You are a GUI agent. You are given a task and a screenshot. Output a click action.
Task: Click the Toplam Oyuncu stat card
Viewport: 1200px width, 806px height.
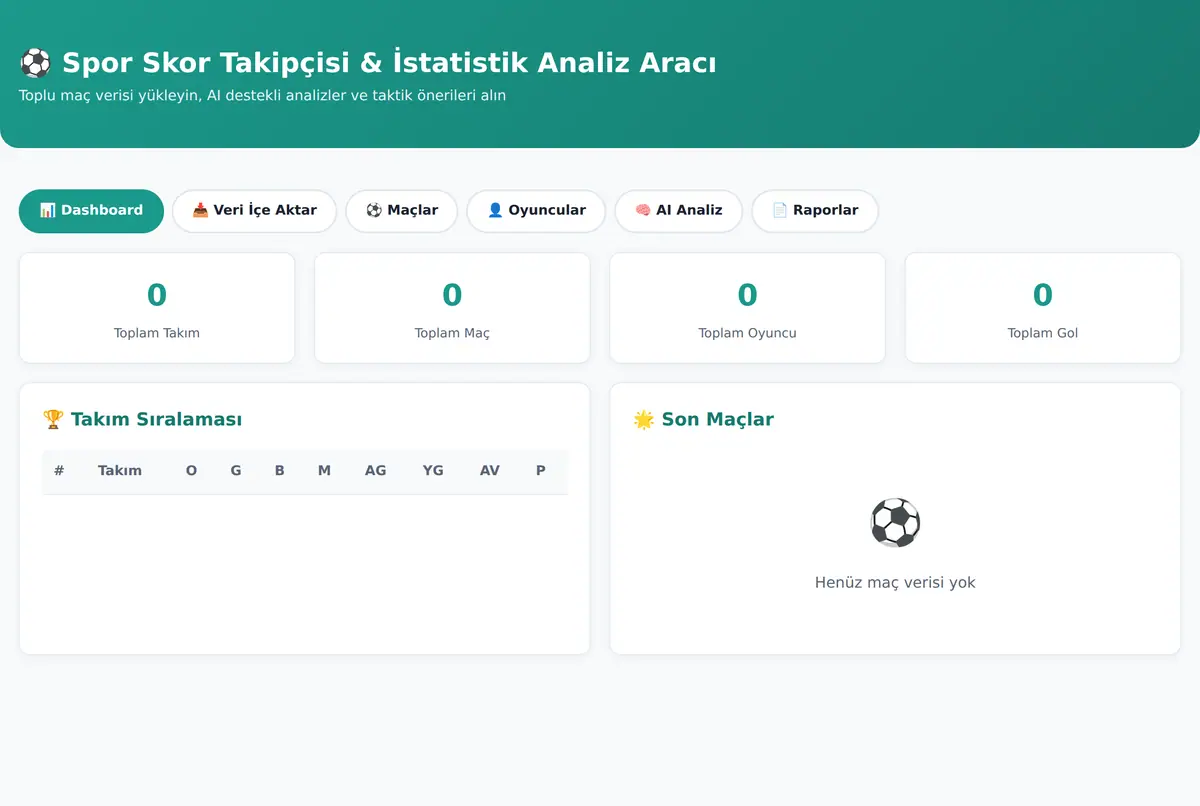(x=747, y=308)
